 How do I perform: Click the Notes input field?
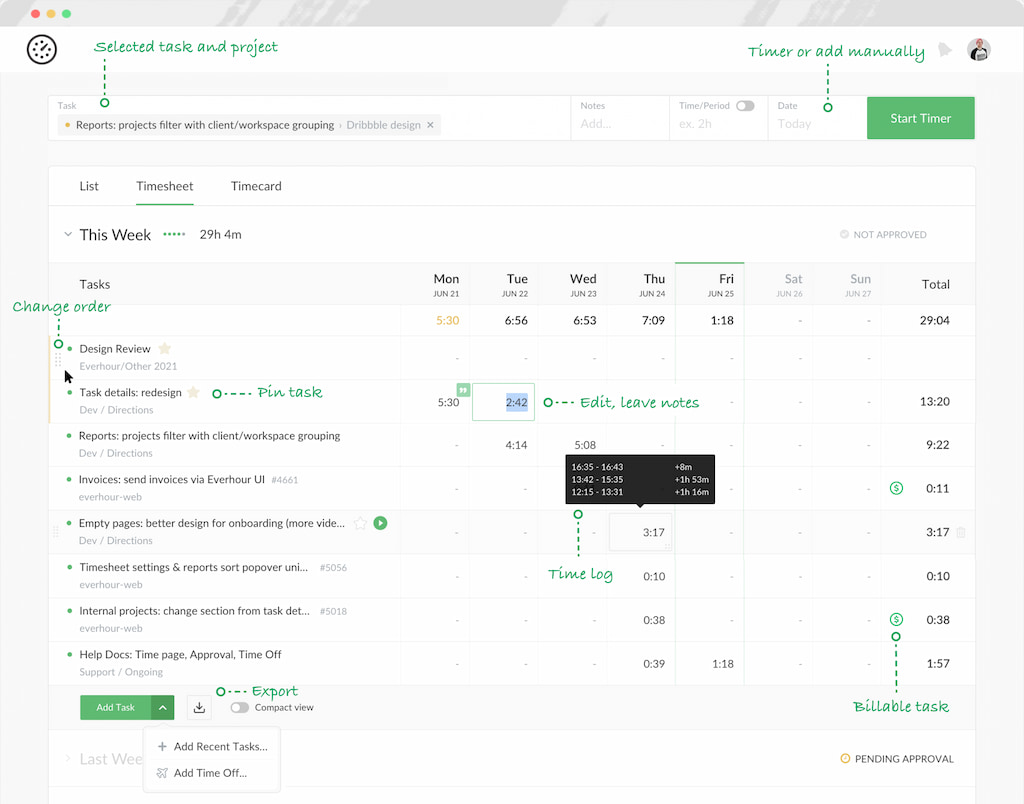tap(620, 122)
